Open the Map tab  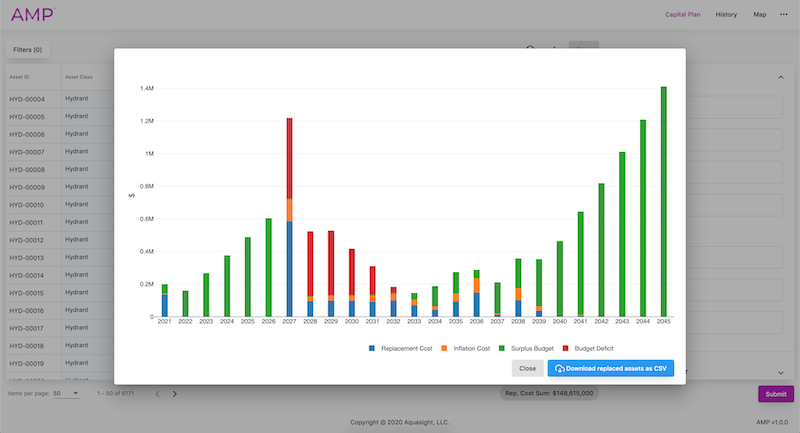760,15
